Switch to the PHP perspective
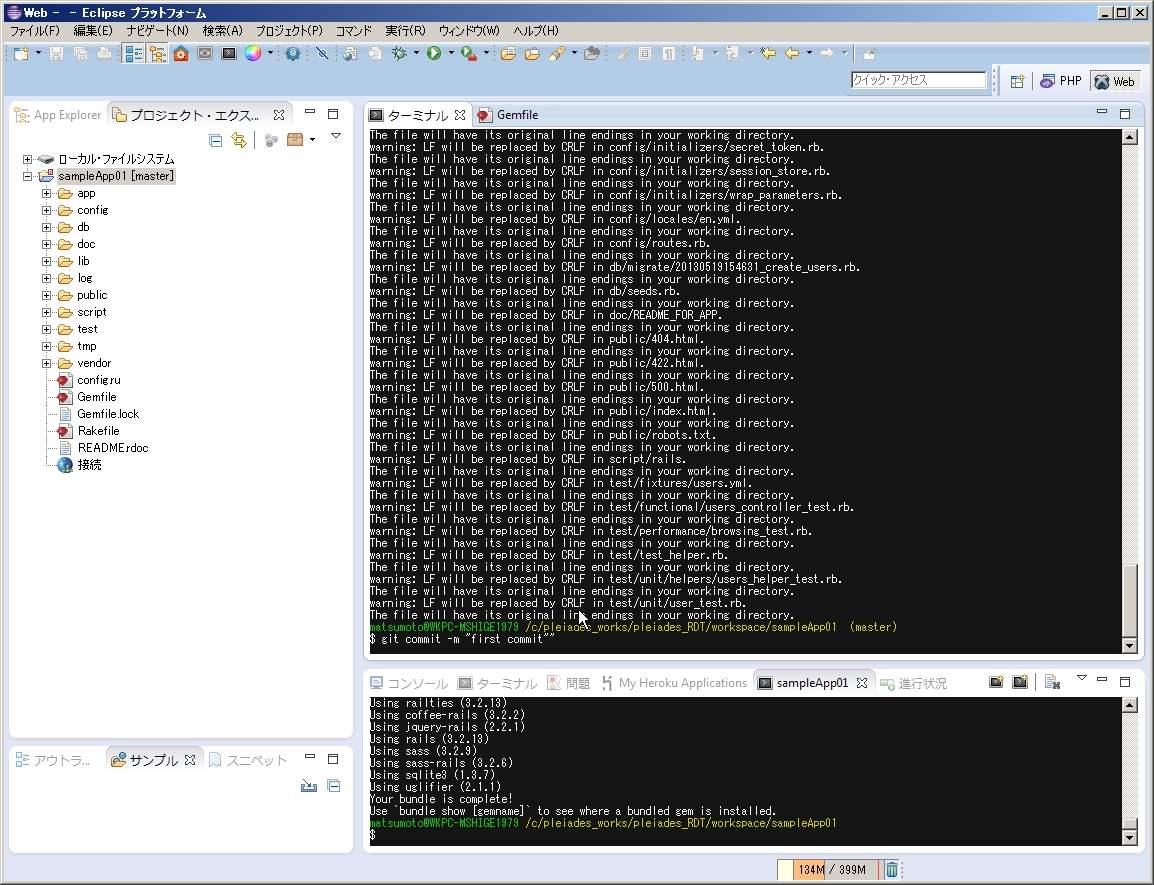This screenshot has height=885, width=1154. coord(1061,82)
